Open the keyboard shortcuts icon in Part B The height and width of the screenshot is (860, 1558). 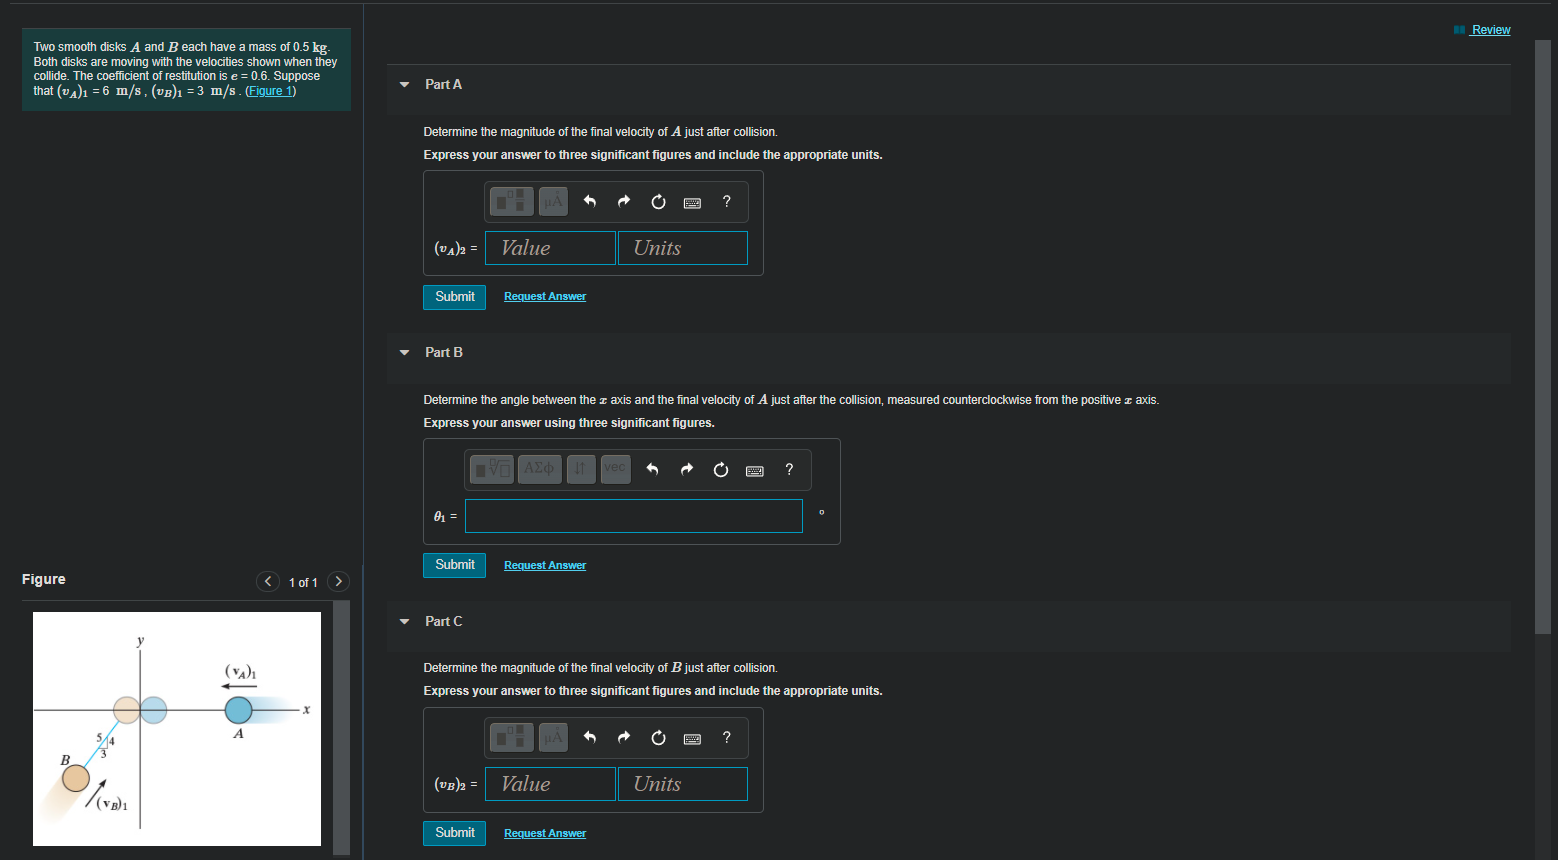(754, 469)
